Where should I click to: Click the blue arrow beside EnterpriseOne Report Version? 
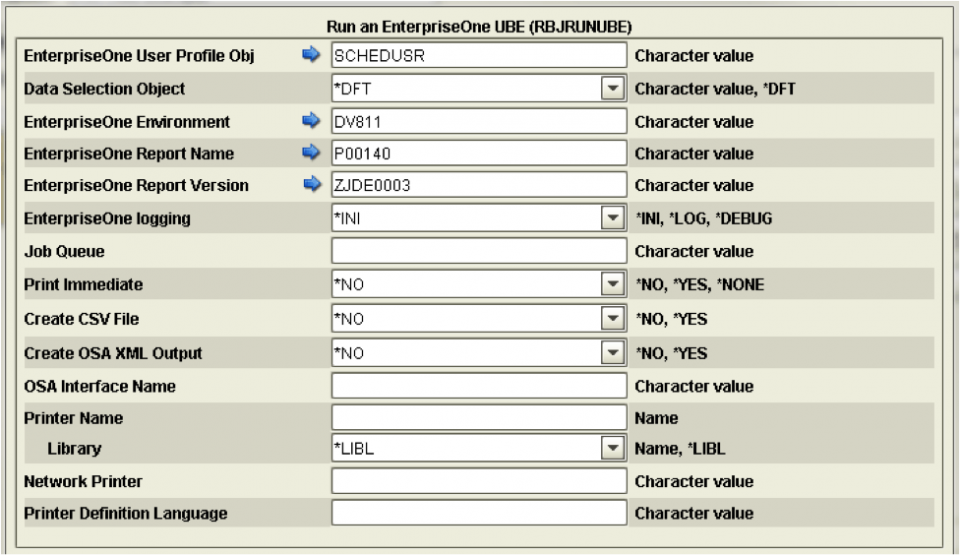point(312,184)
